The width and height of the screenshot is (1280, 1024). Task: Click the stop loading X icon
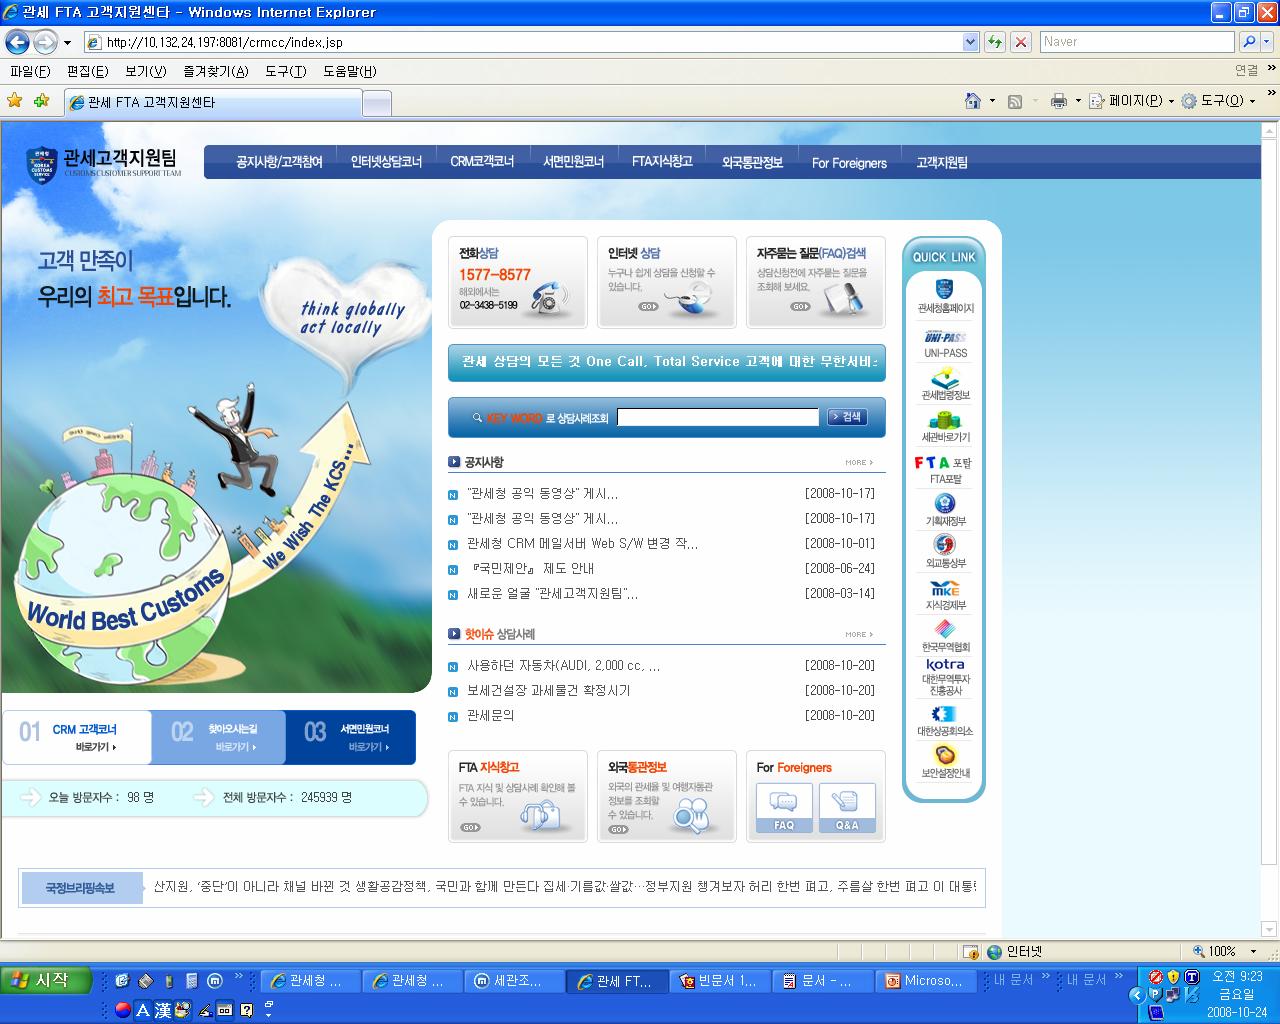pos(1021,42)
